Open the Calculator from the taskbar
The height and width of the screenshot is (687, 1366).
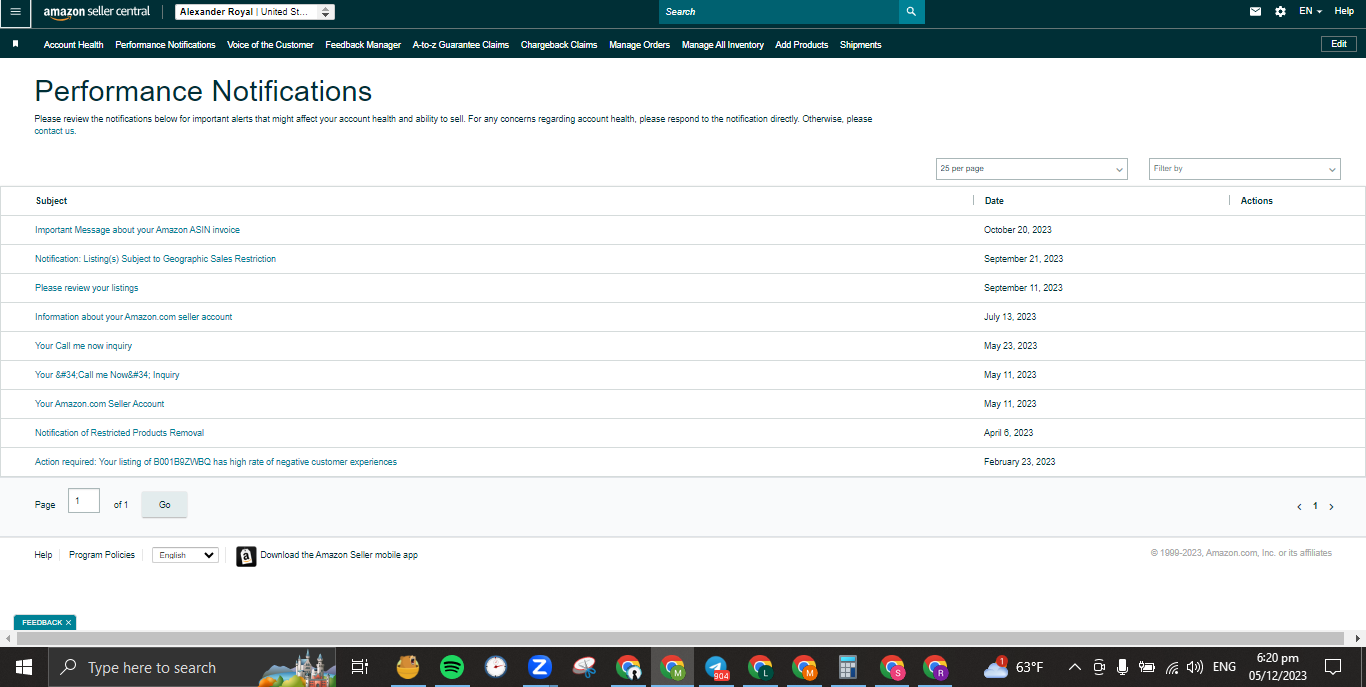pos(848,667)
